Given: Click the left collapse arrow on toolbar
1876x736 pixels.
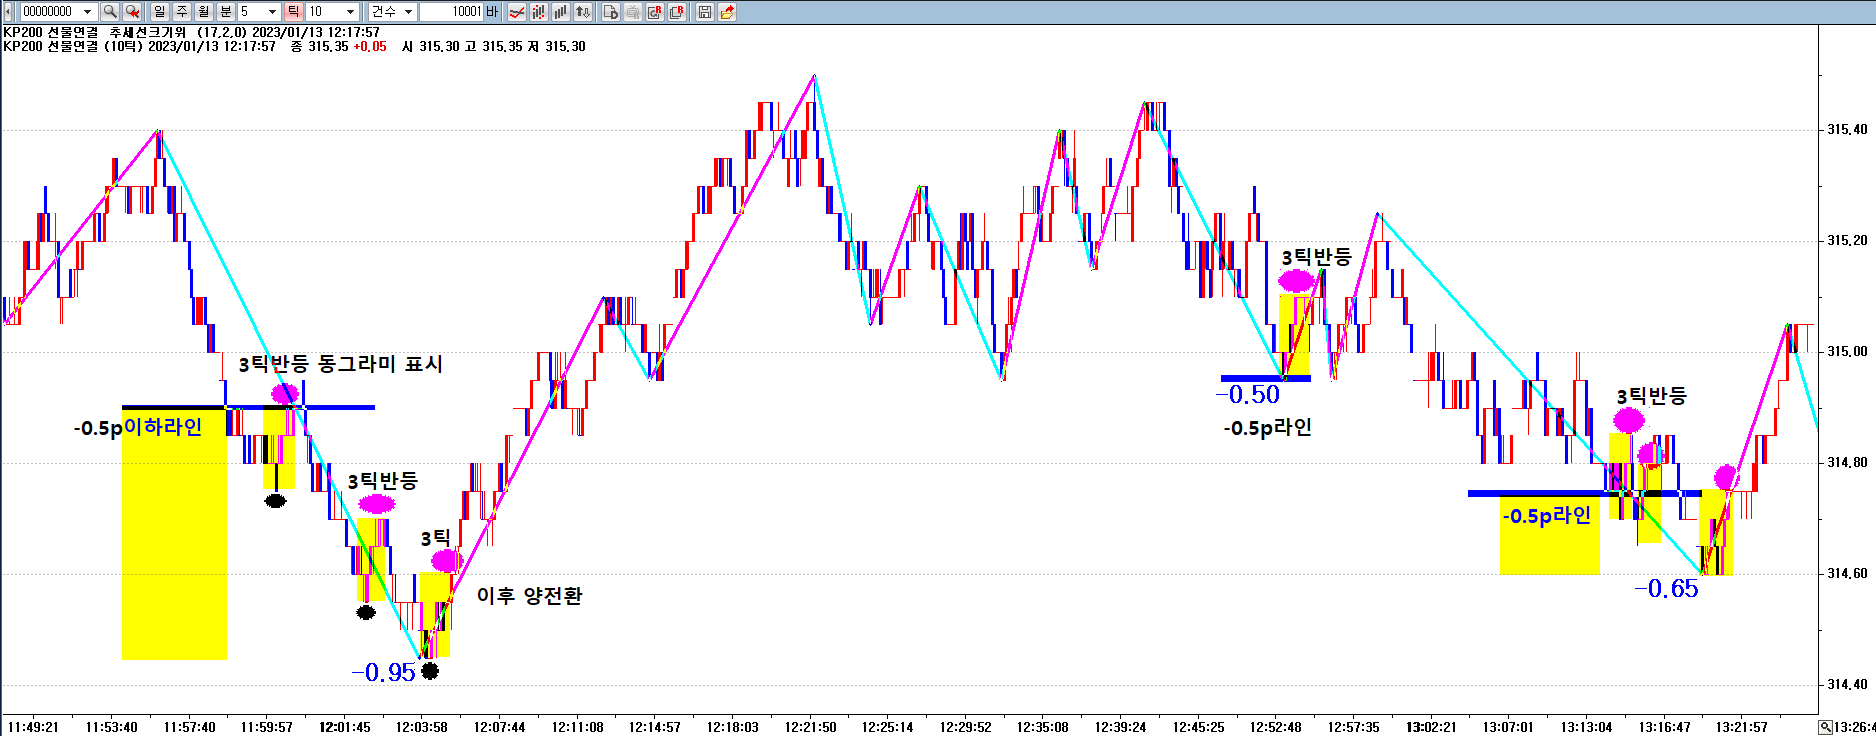Looking at the screenshot, I should click(x=9, y=12).
